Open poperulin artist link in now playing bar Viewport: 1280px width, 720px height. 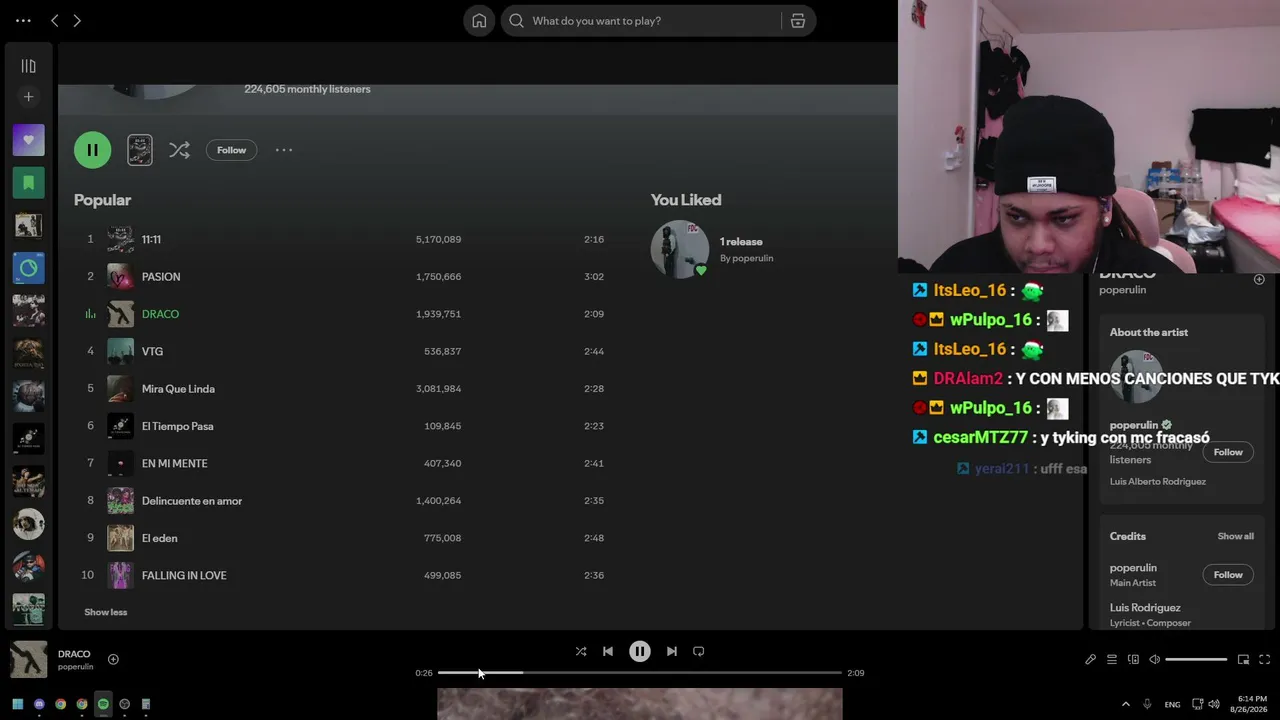75,667
